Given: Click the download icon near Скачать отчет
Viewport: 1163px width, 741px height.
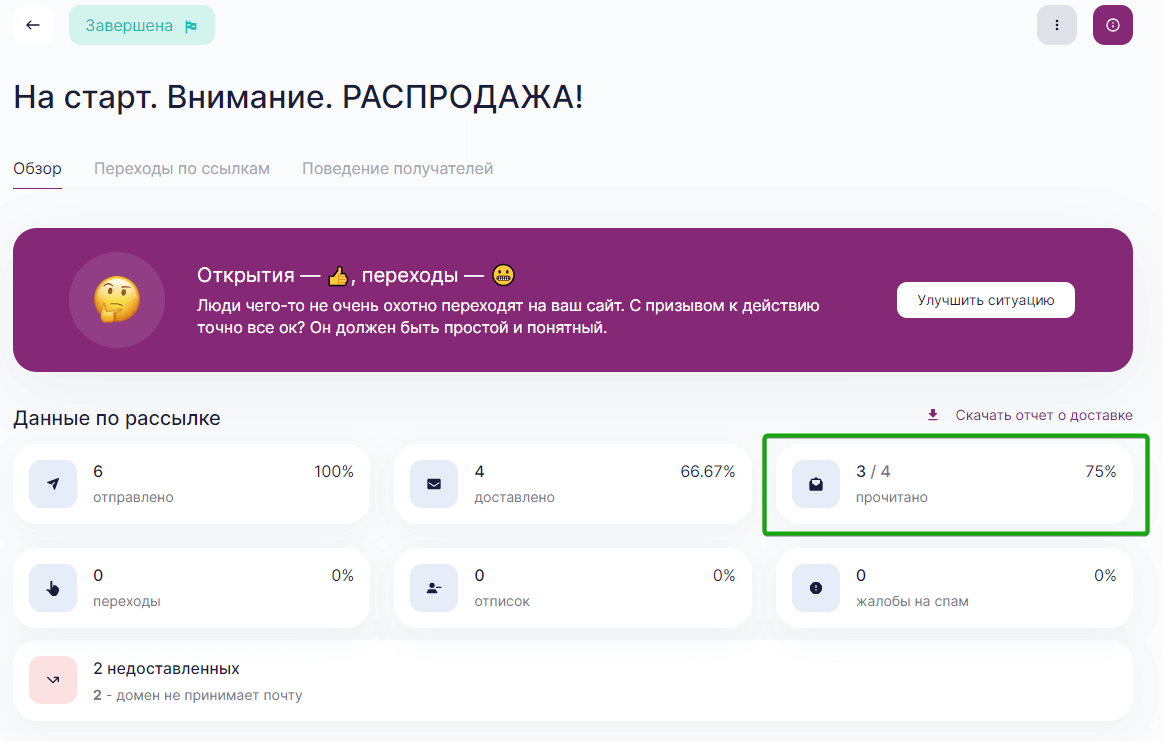Looking at the screenshot, I should coord(932,414).
